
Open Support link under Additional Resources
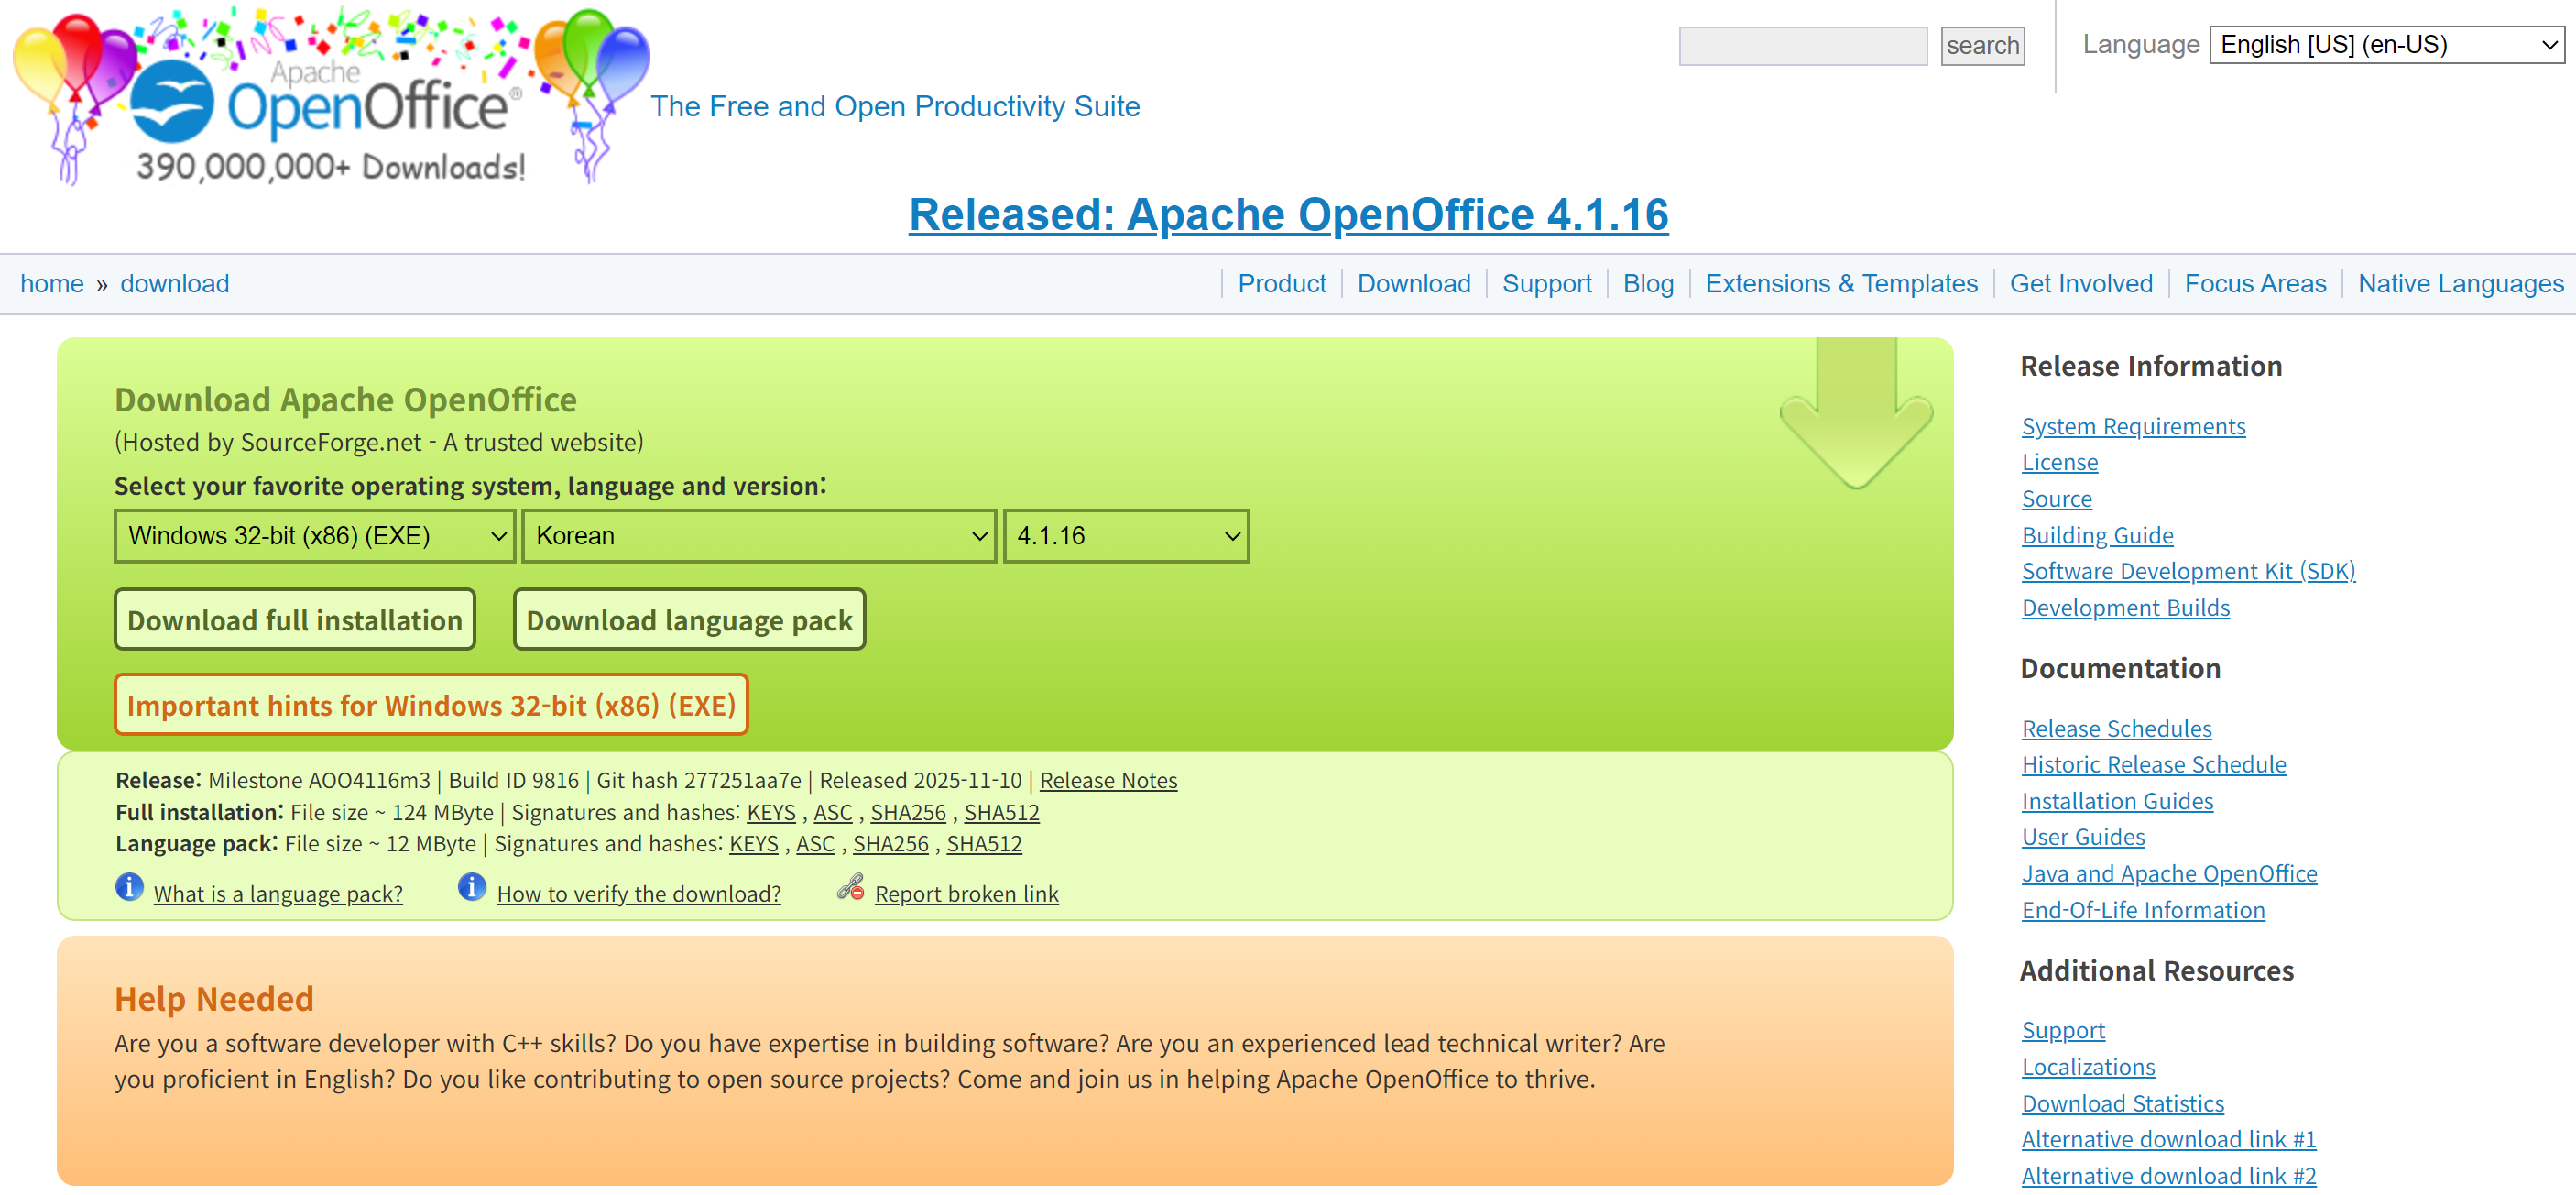pyautogui.click(x=2063, y=1031)
